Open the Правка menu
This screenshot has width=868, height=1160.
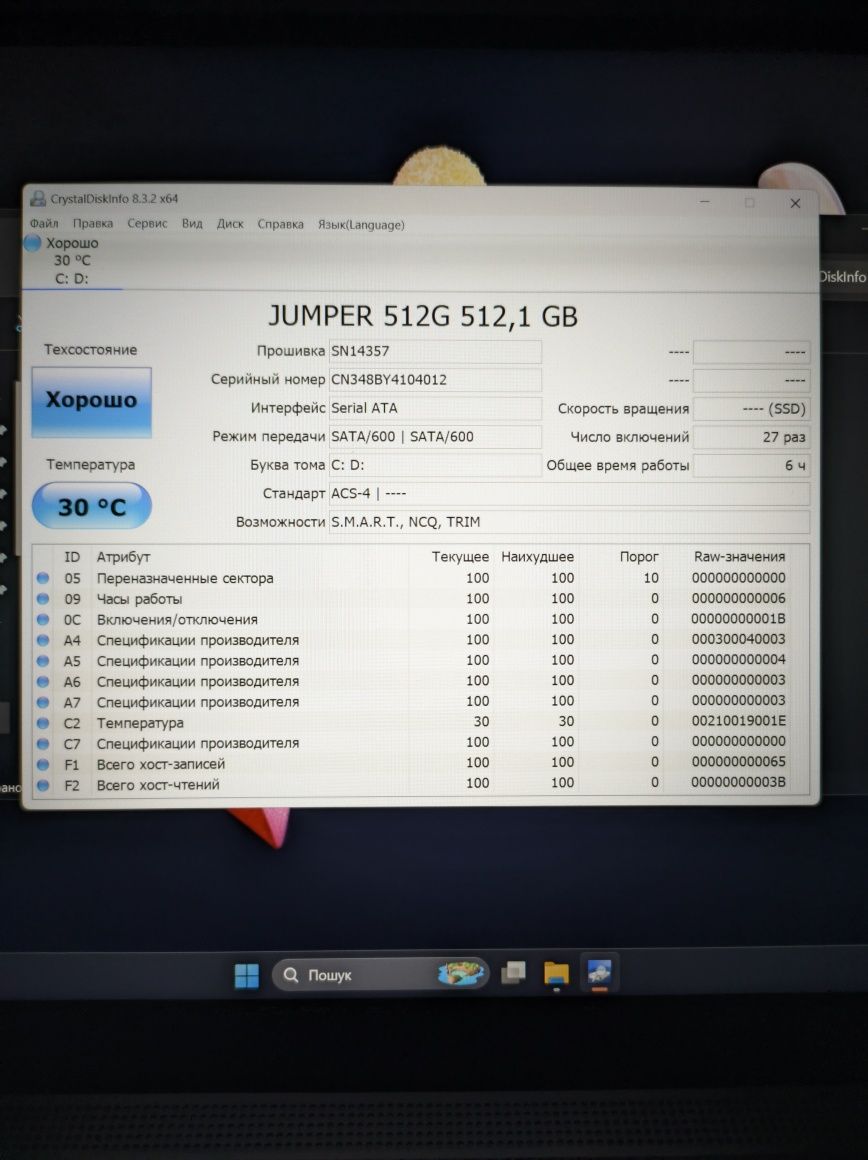[92, 223]
